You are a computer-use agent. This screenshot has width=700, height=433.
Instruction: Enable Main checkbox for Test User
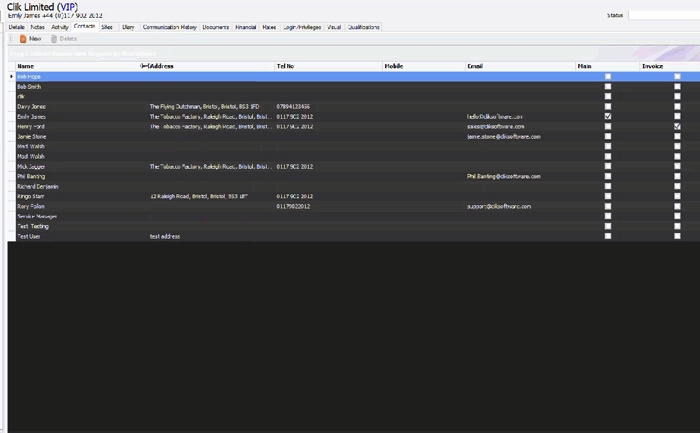[608, 236]
